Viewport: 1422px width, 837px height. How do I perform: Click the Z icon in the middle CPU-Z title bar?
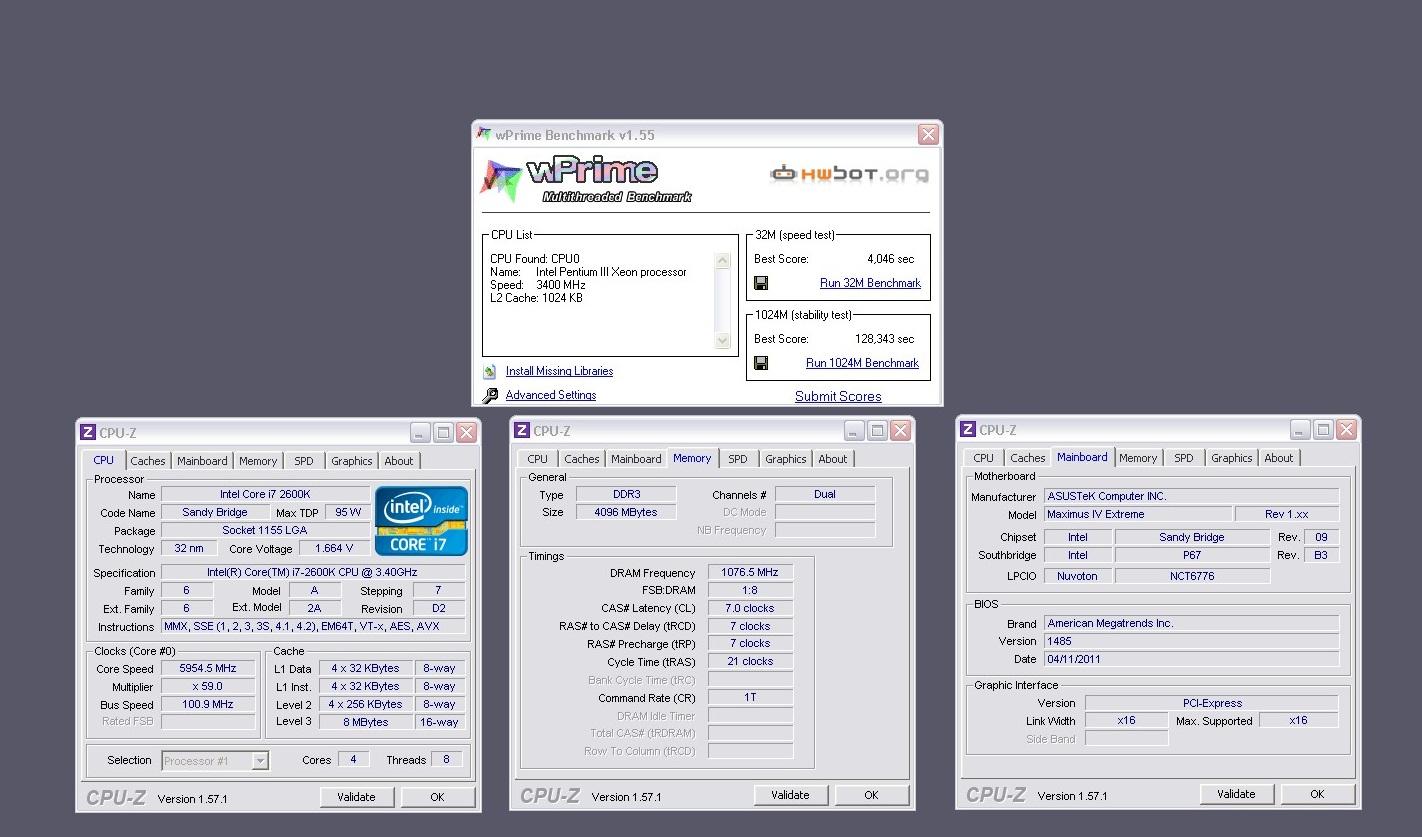(x=522, y=430)
